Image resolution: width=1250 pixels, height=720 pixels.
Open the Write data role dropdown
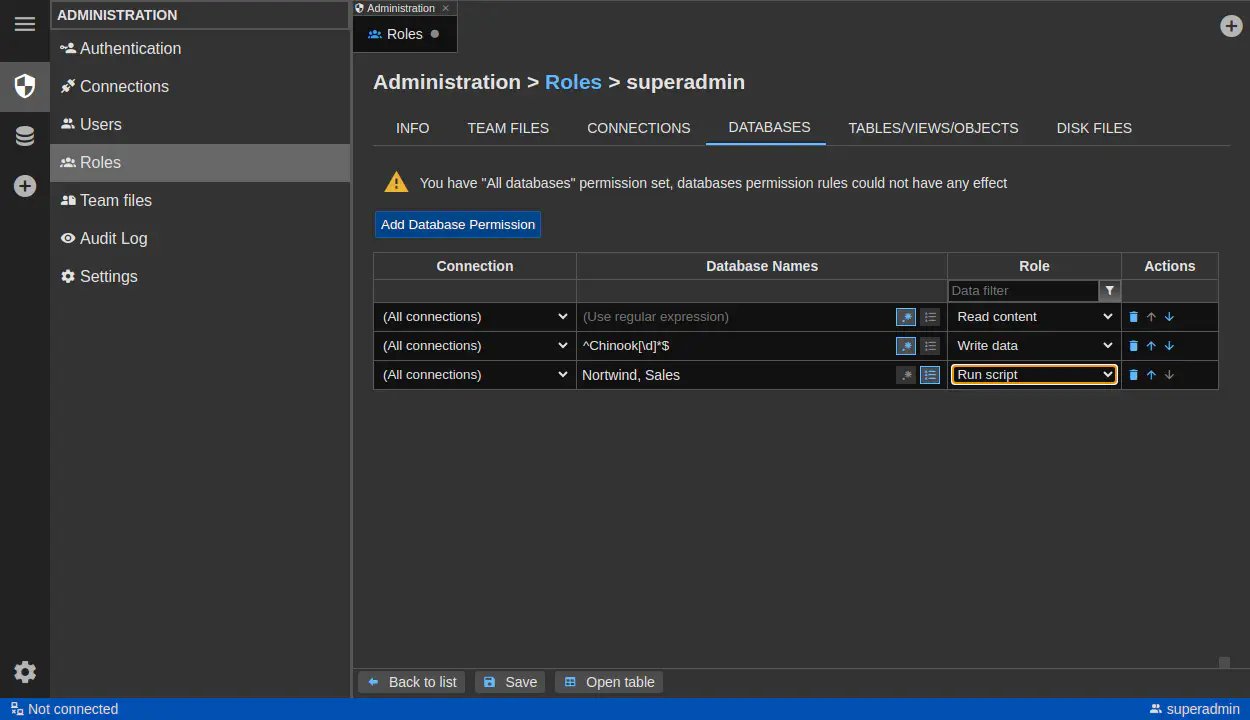tap(1034, 346)
